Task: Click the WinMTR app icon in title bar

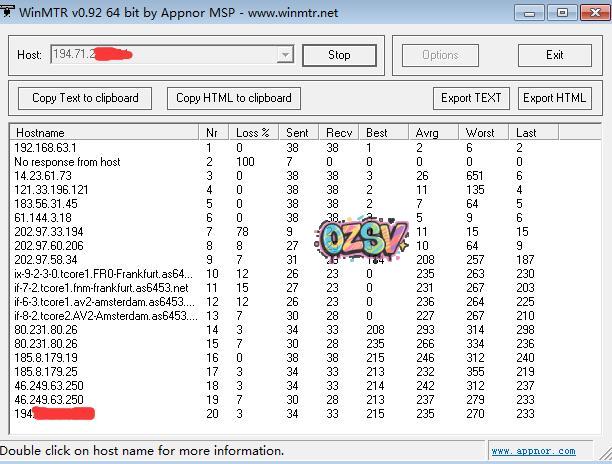Action: tap(9, 12)
